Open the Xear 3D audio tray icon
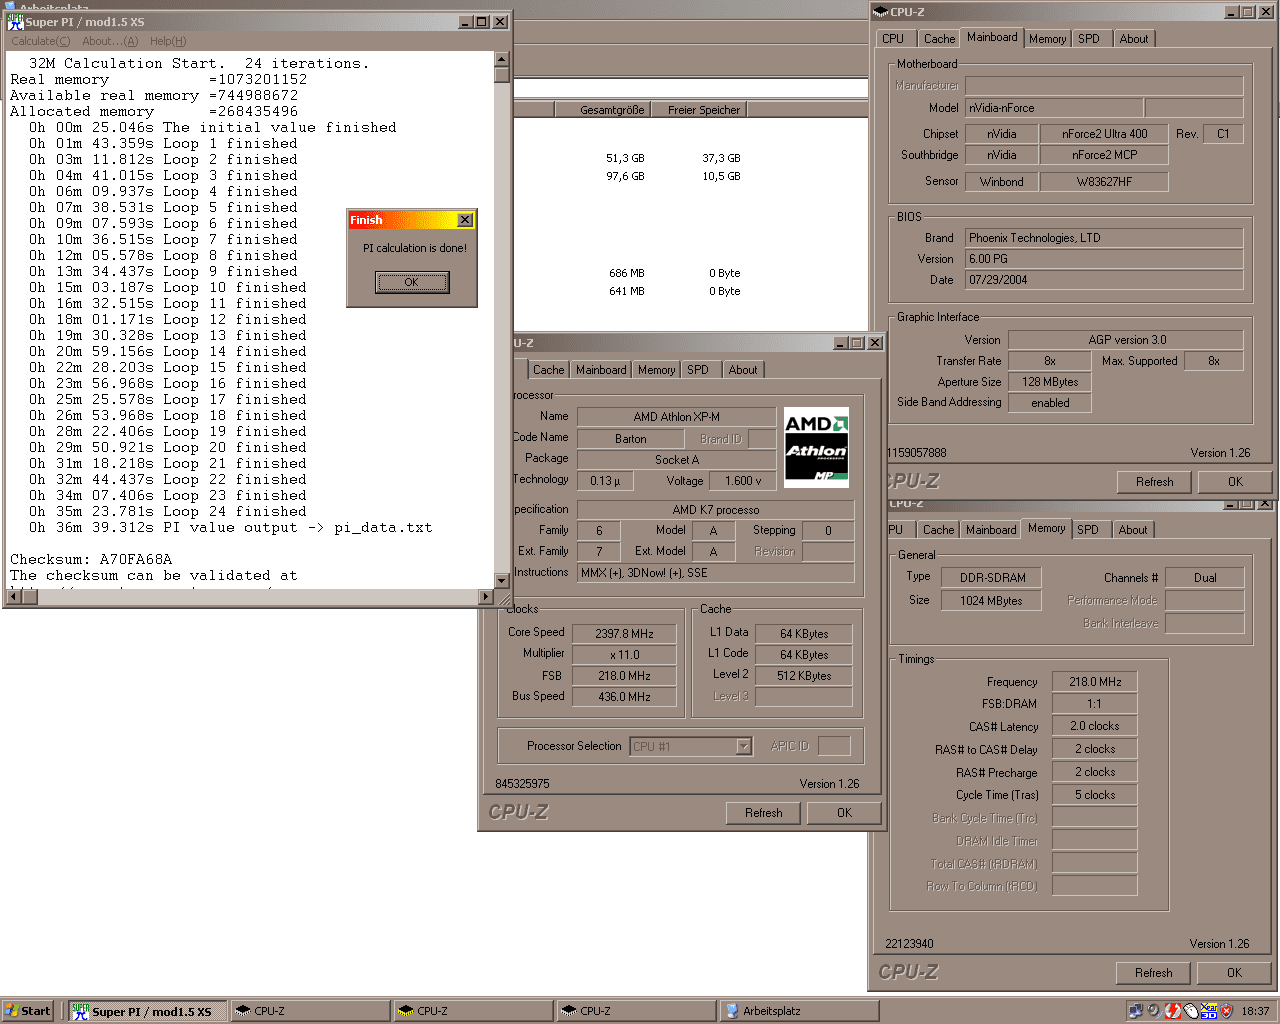The height and width of the screenshot is (1024, 1280). click(x=1209, y=1011)
